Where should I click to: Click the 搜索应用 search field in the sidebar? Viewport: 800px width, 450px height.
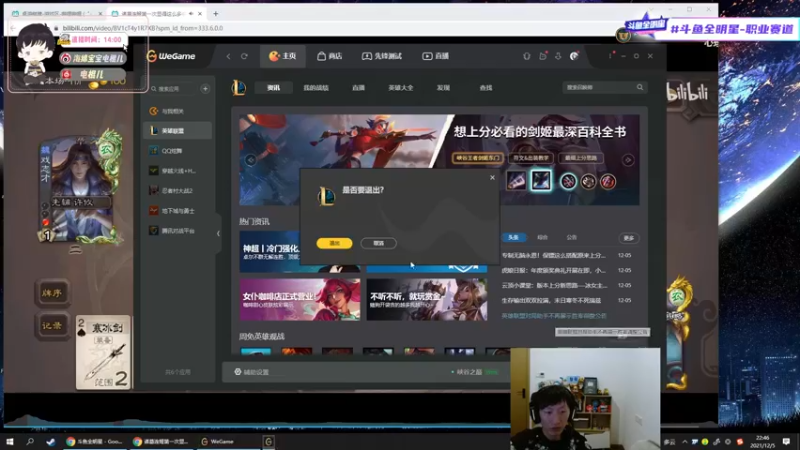coord(173,89)
